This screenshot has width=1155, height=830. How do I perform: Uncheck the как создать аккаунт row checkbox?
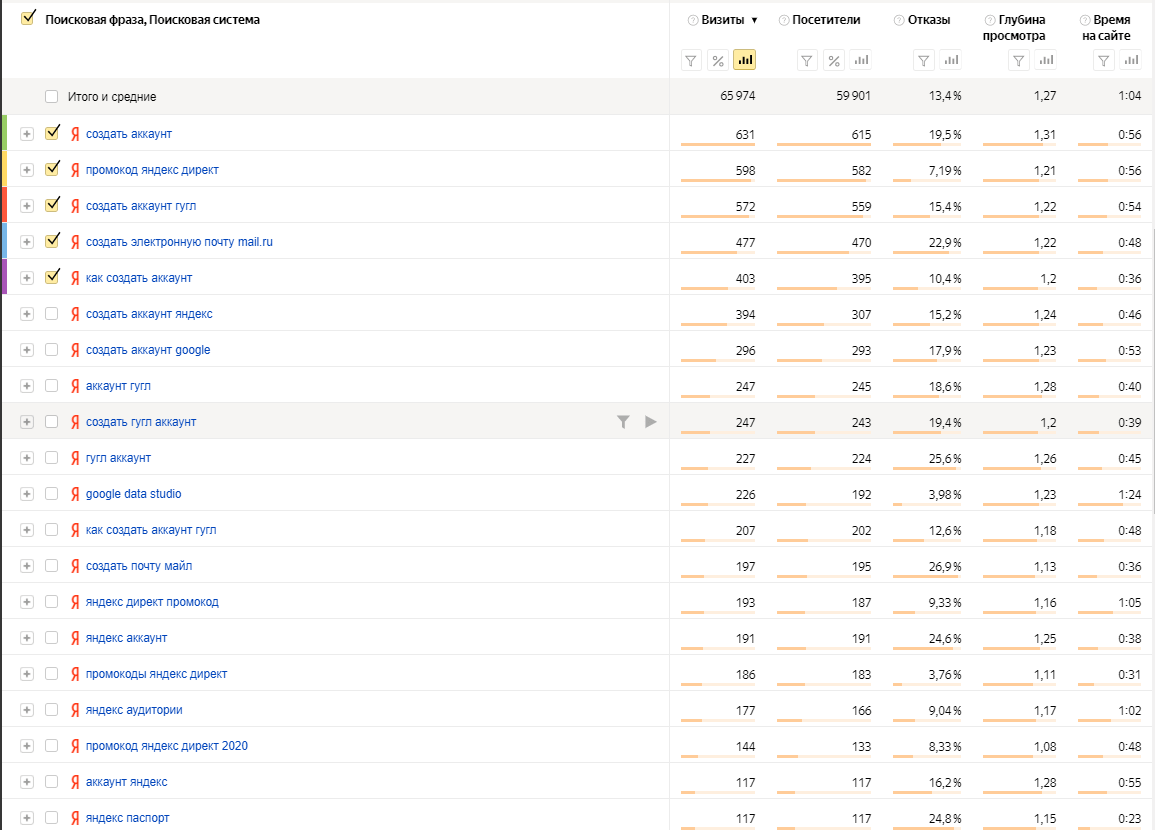(52, 277)
